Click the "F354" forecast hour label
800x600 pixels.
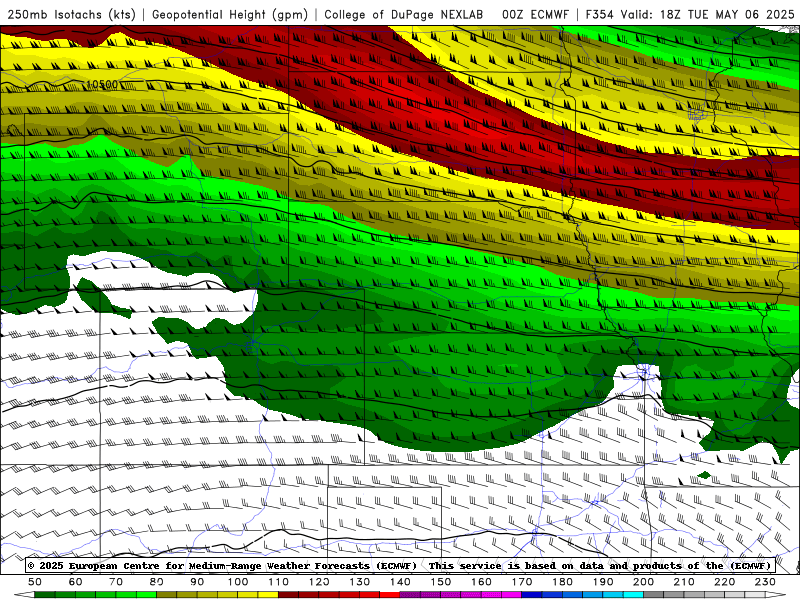(x=599, y=14)
